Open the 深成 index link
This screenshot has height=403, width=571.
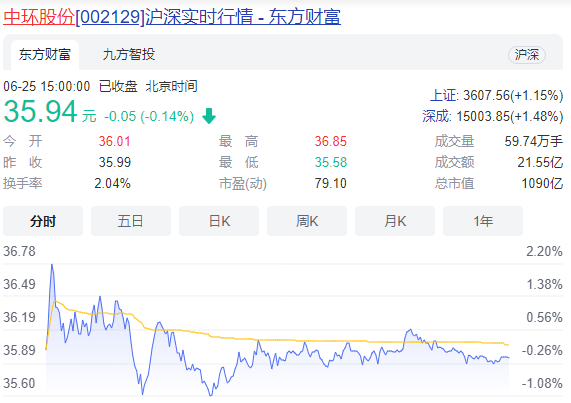coord(436,116)
